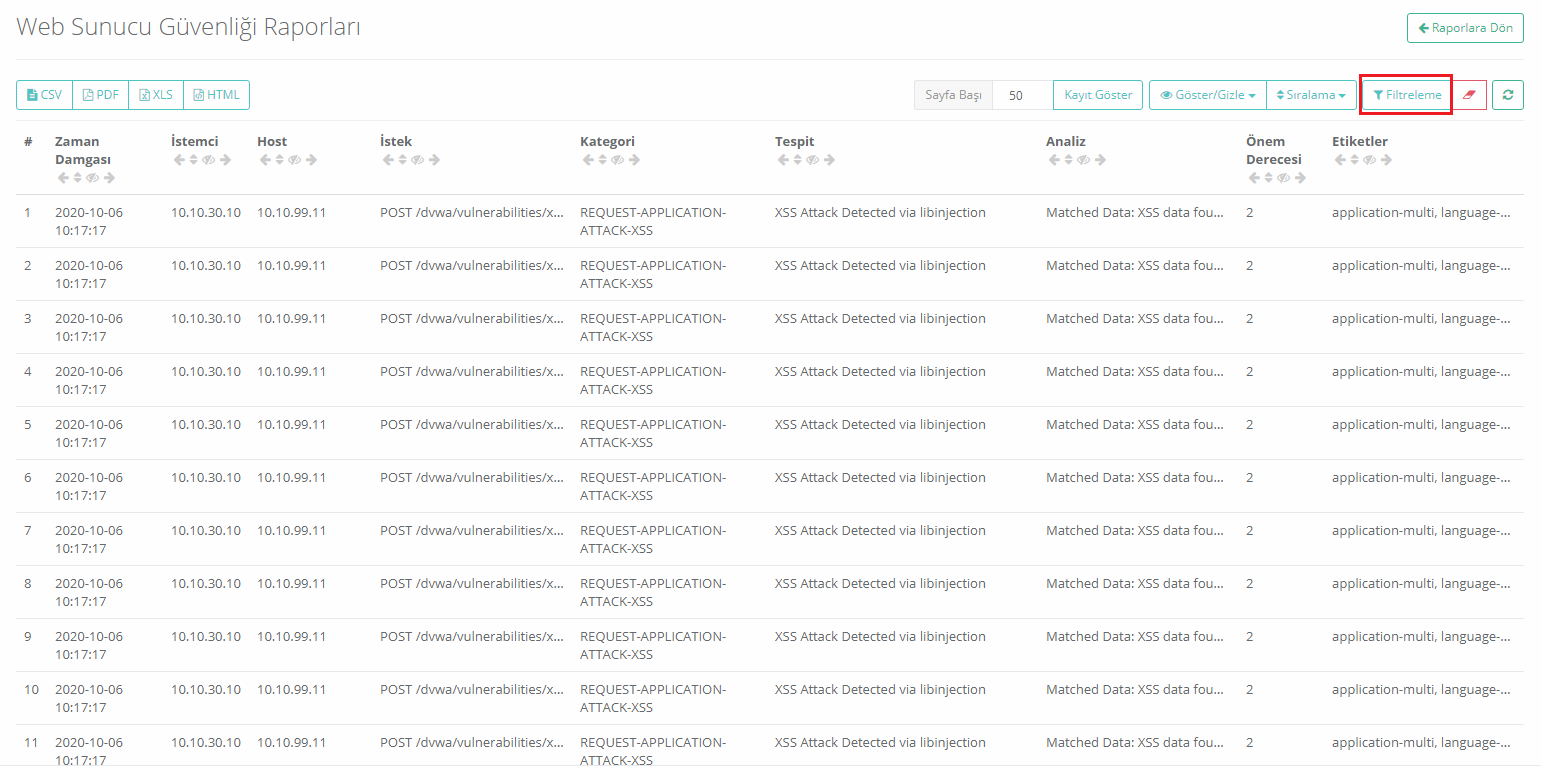
Task: Move Zaman Damgası column left
Action: pyautogui.click(x=62, y=178)
